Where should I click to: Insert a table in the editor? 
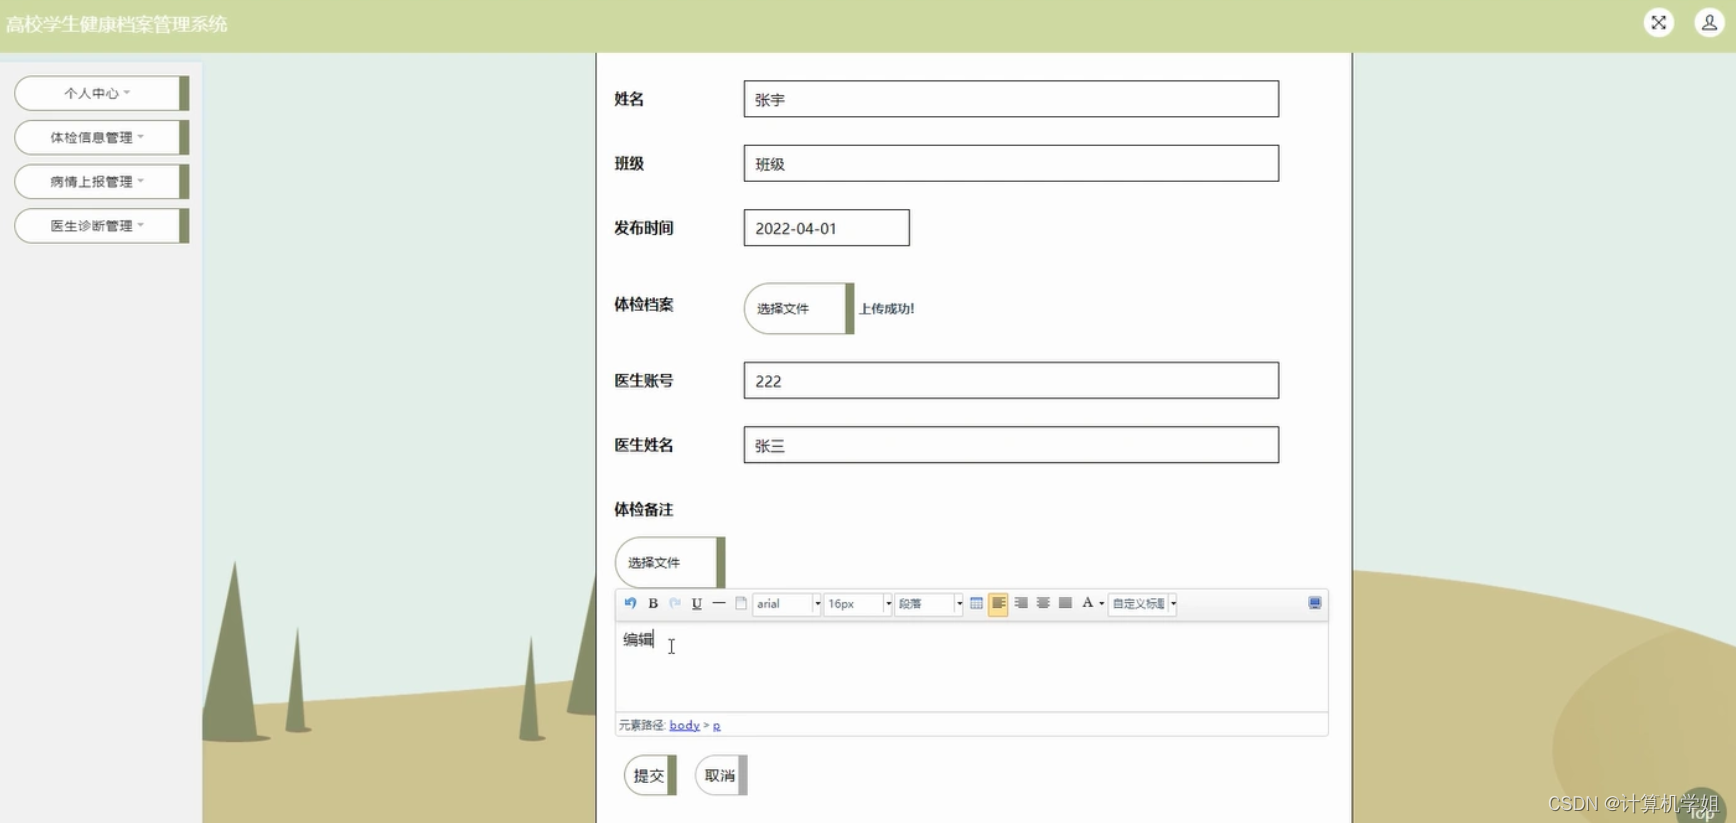976,603
